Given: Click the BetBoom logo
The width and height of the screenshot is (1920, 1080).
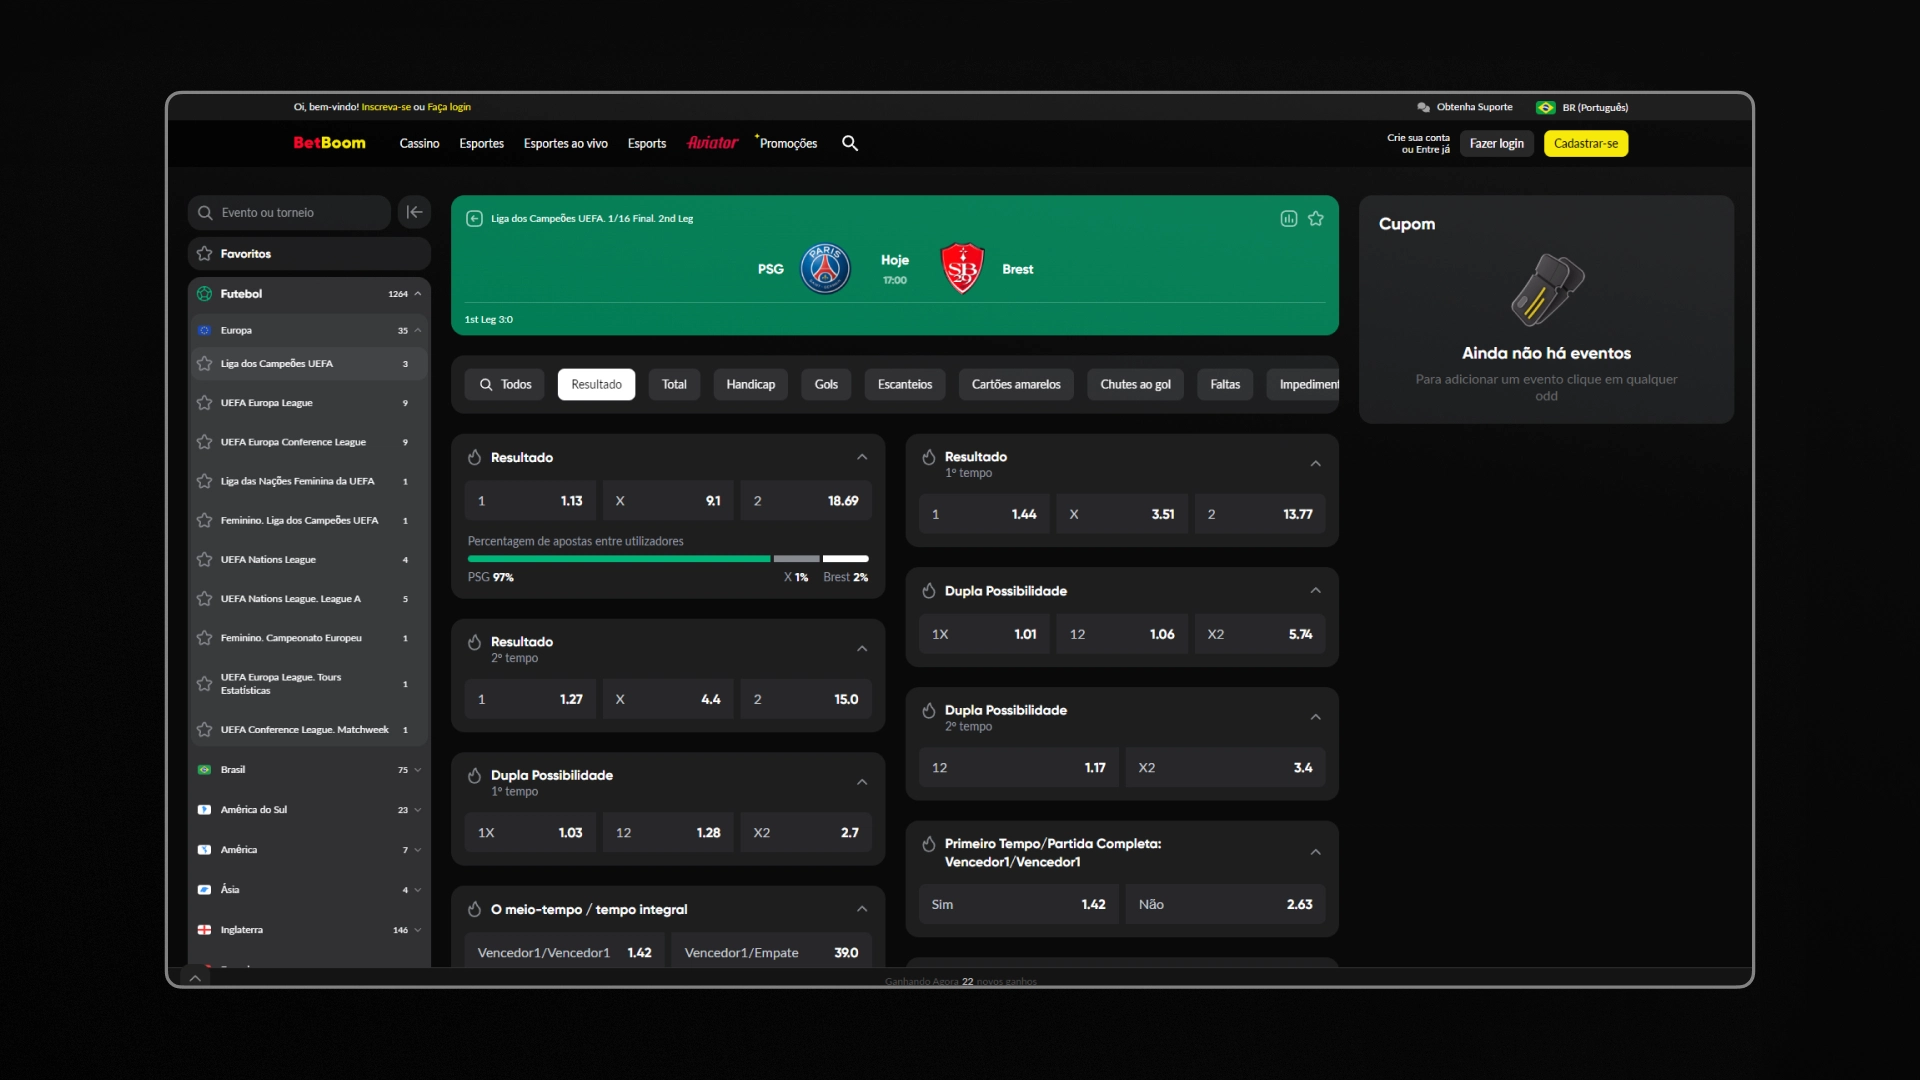Looking at the screenshot, I should pos(329,143).
